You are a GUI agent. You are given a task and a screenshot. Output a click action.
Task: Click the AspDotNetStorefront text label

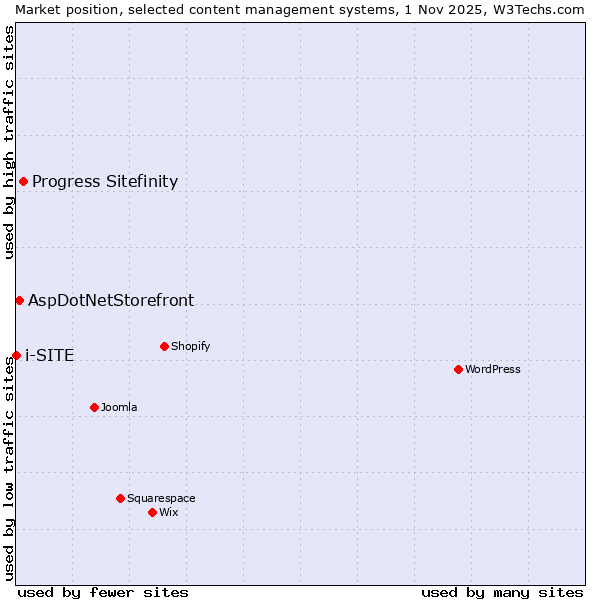point(111,300)
